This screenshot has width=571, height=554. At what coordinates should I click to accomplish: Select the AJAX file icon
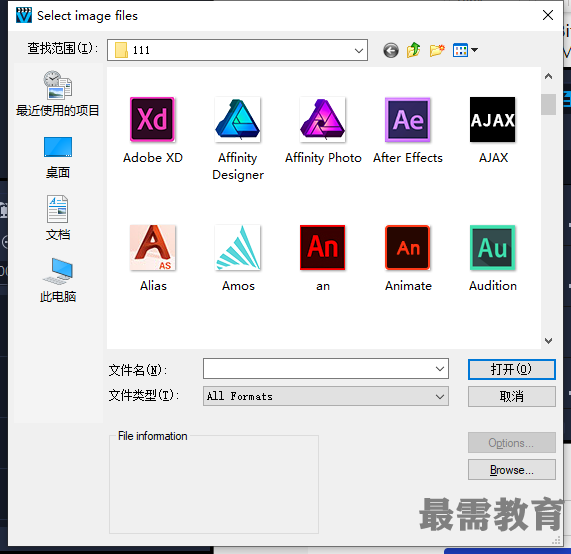click(493, 119)
